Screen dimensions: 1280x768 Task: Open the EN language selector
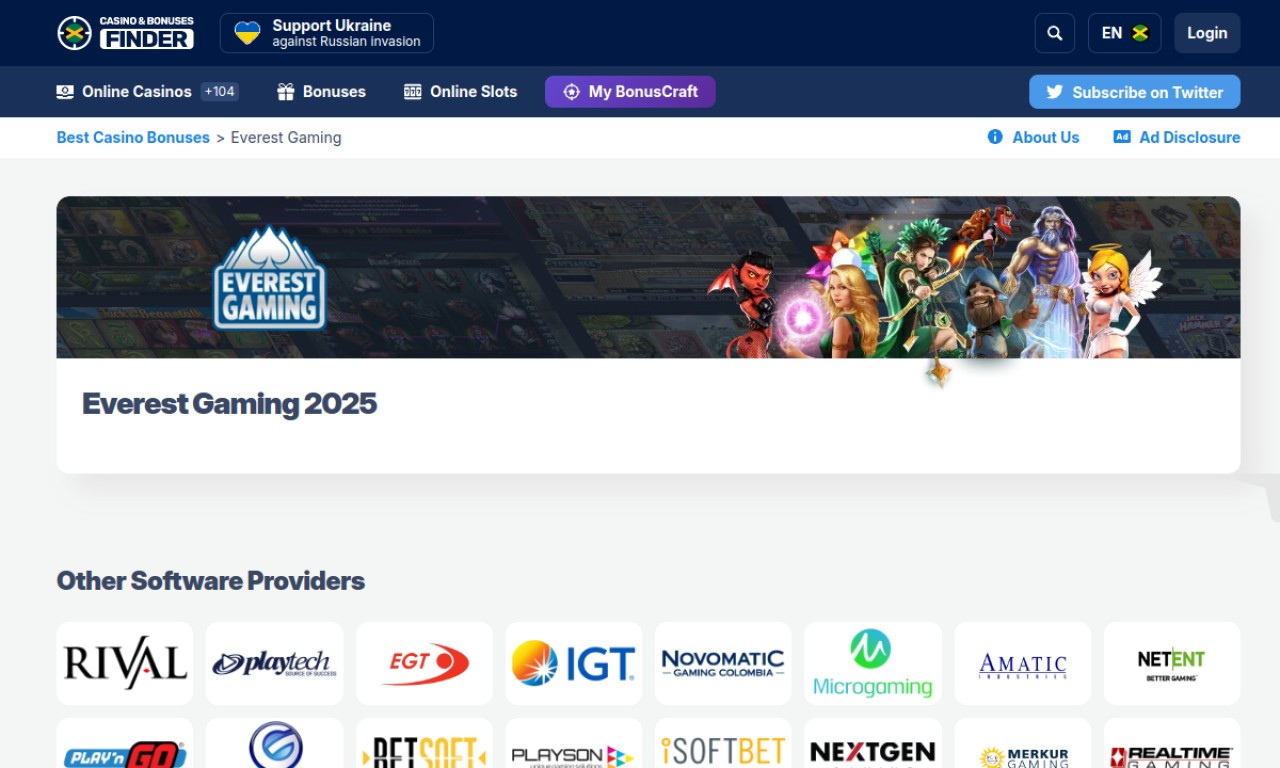point(1125,33)
